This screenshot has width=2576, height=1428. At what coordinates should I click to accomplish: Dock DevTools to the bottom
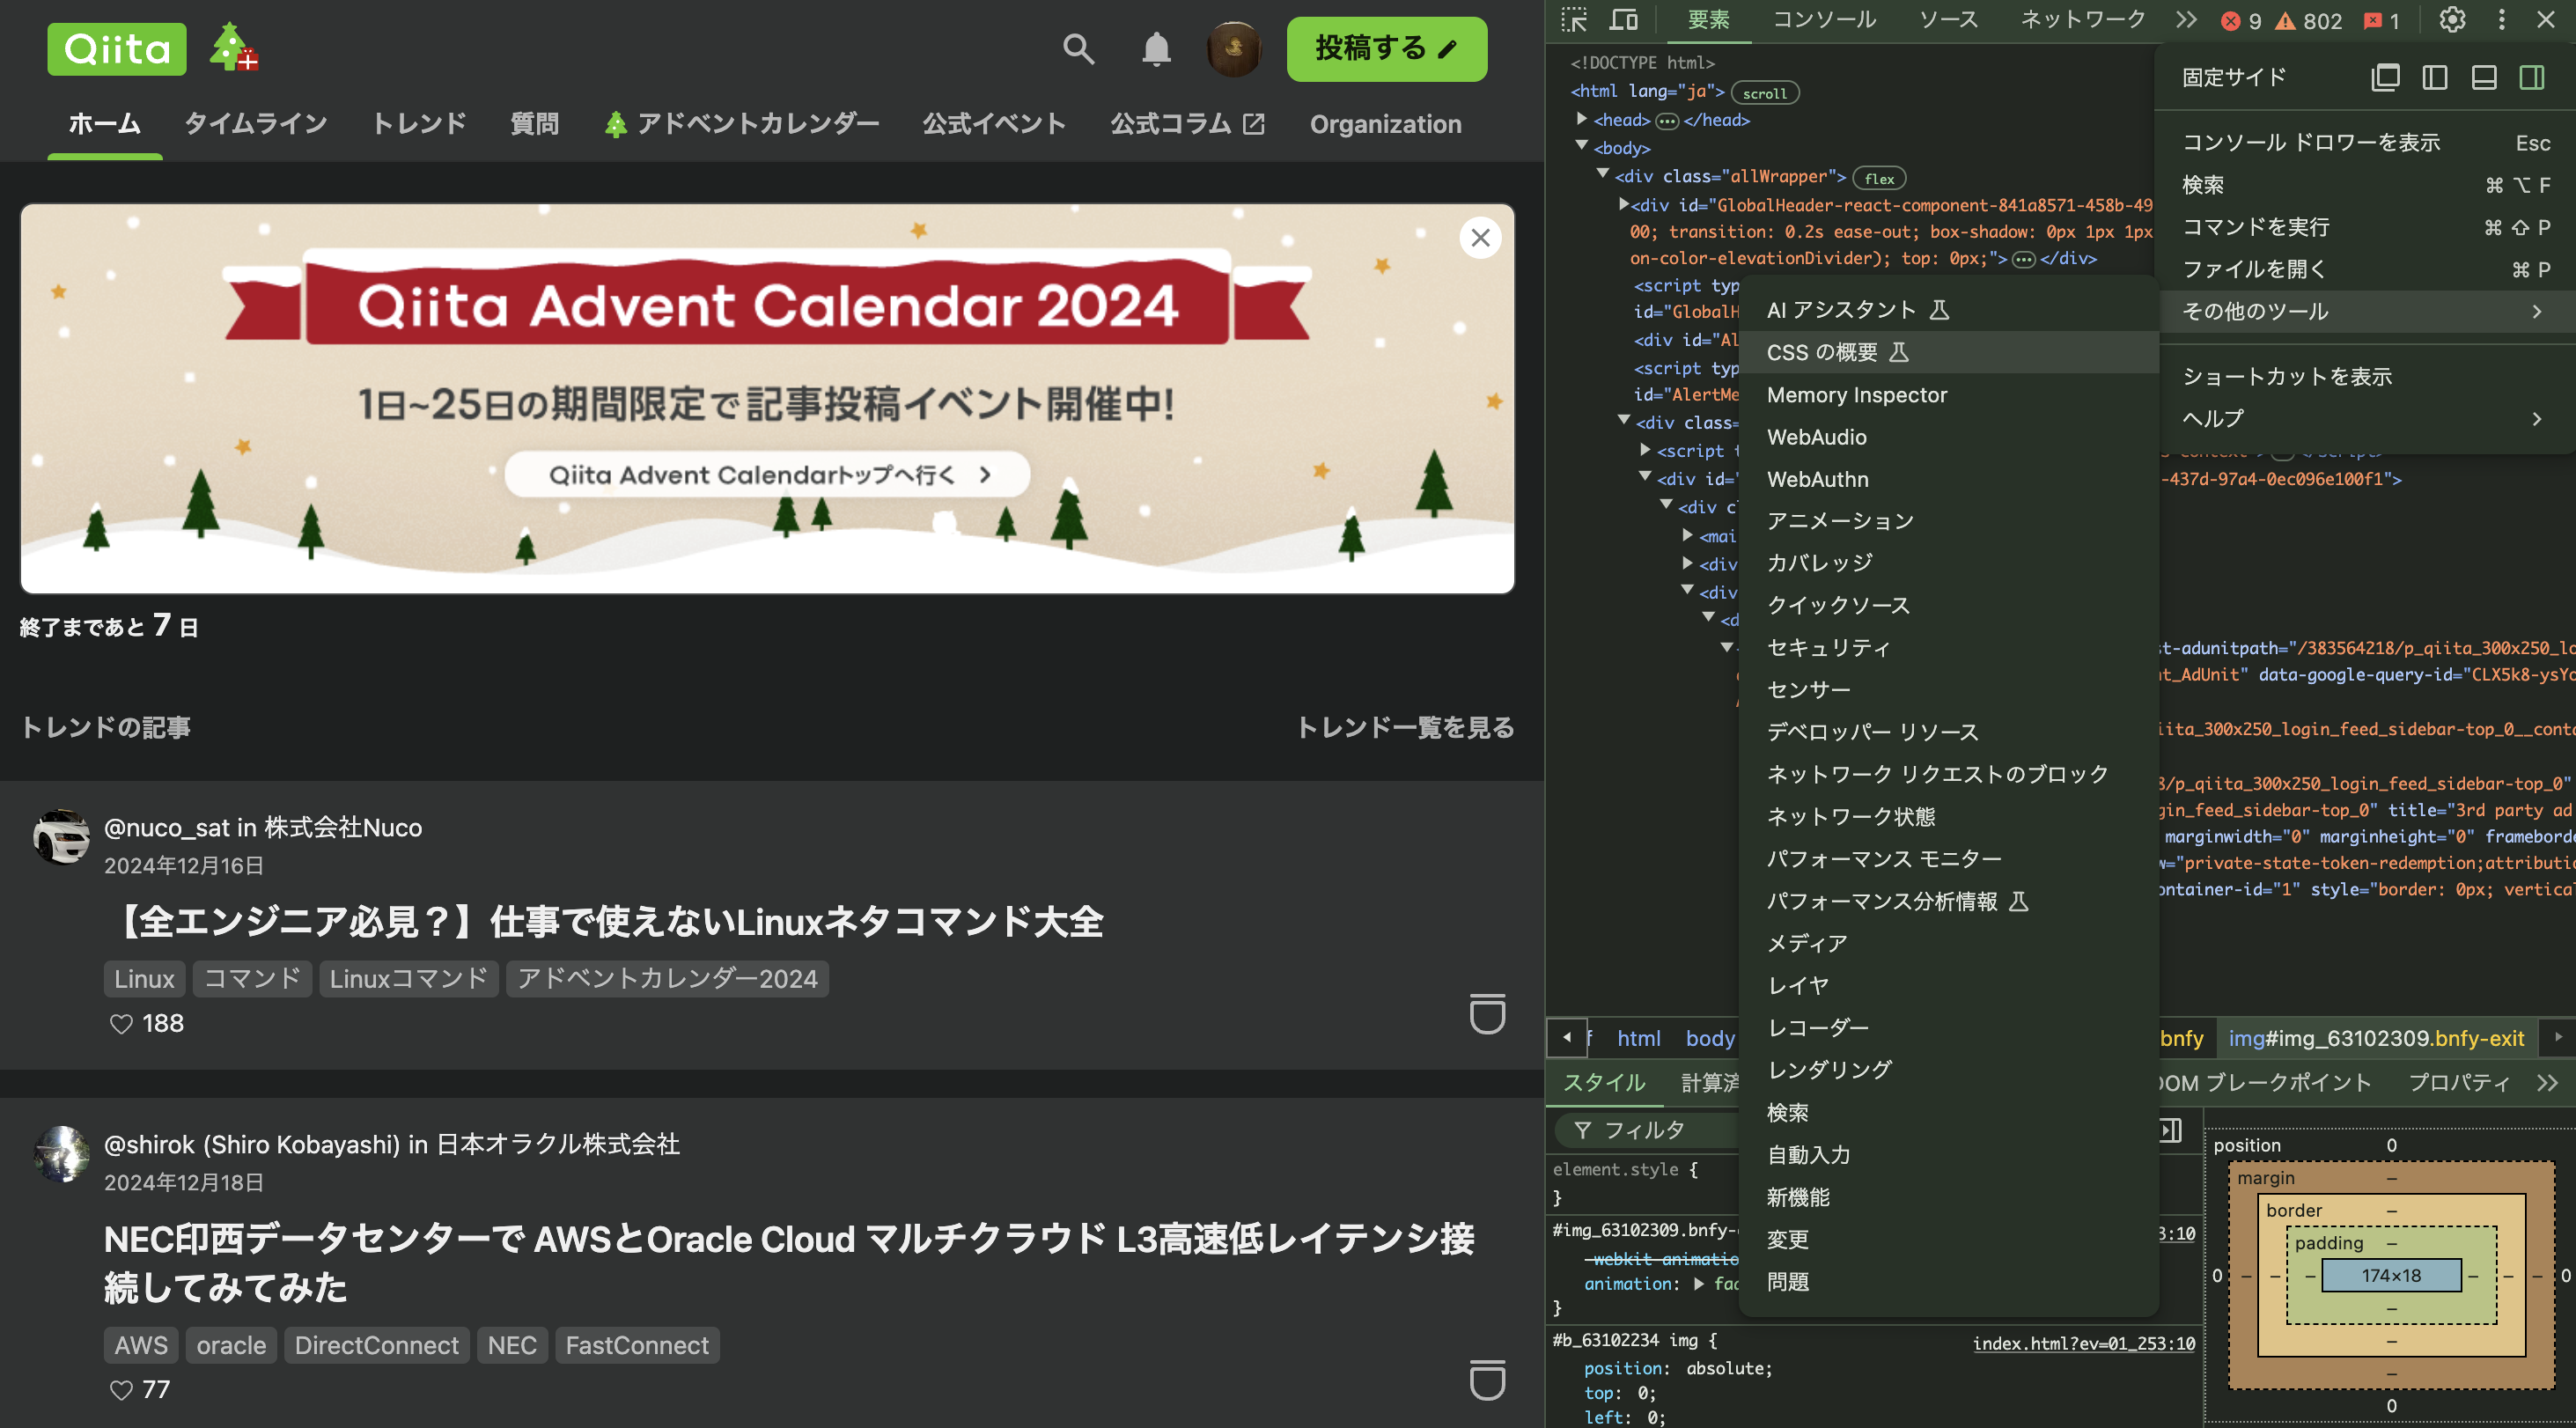click(2483, 77)
